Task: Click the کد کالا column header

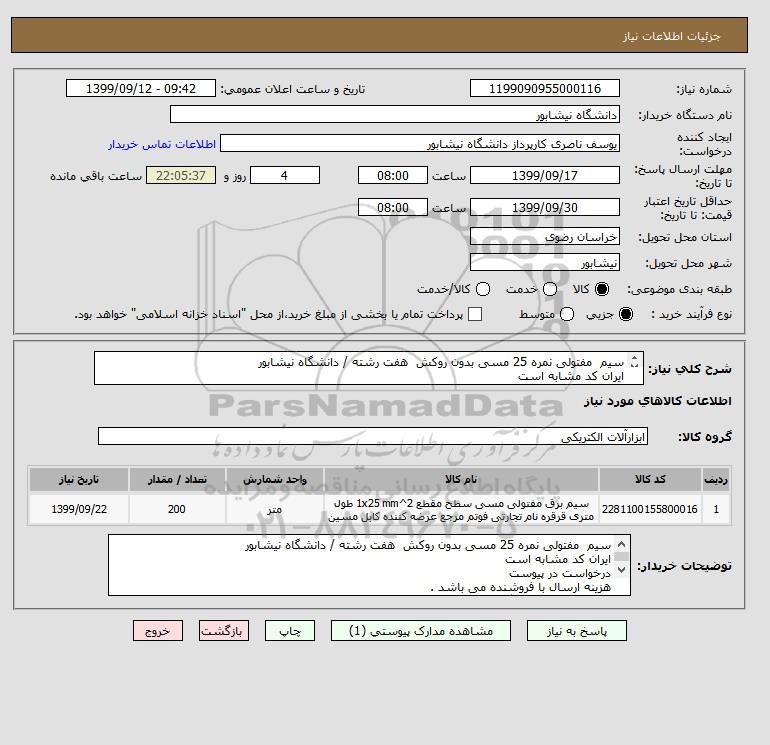Action: pyautogui.click(x=650, y=479)
